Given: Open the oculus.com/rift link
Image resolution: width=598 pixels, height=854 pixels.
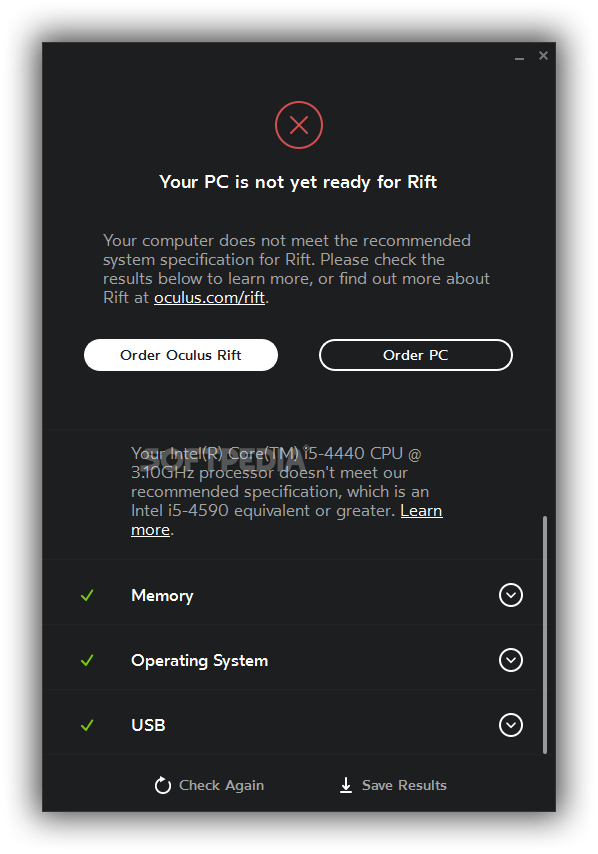Looking at the screenshot, I should pyautogui.click(x=209, y=297).
